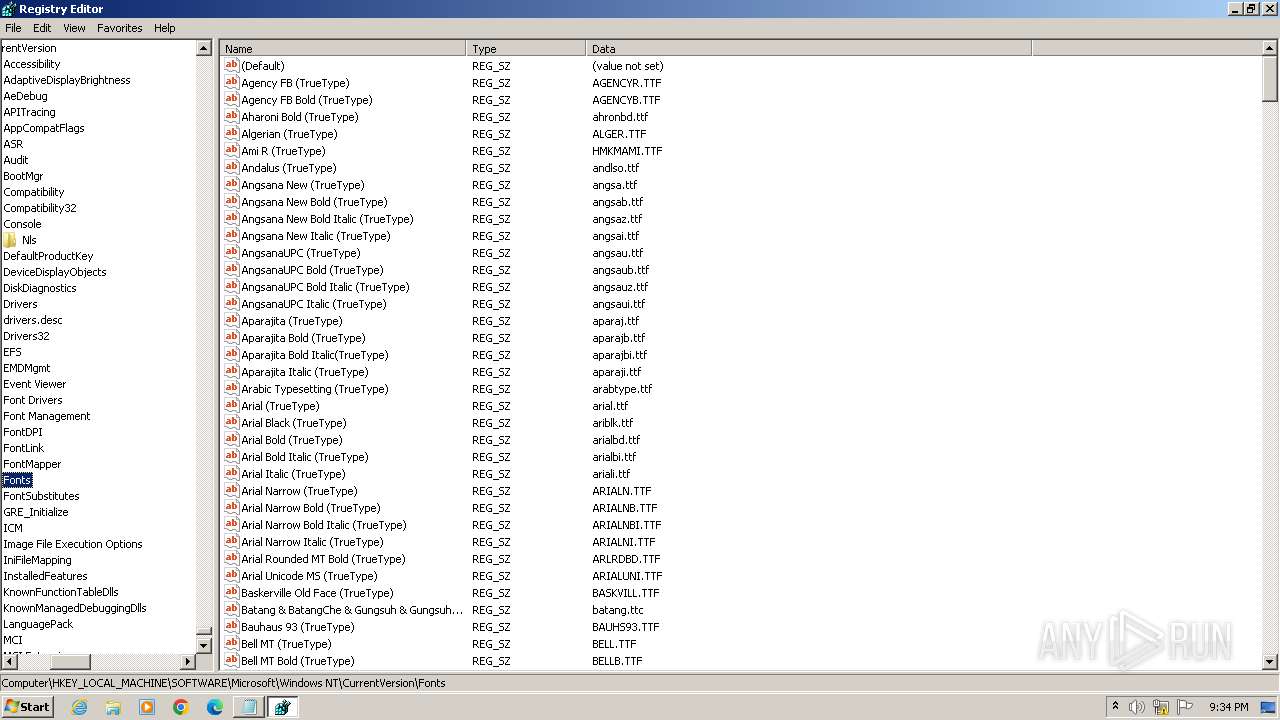Click the icon for Arabic Typesetting (TrueType)
The image size is (1280, 720).
coord(231,389)
